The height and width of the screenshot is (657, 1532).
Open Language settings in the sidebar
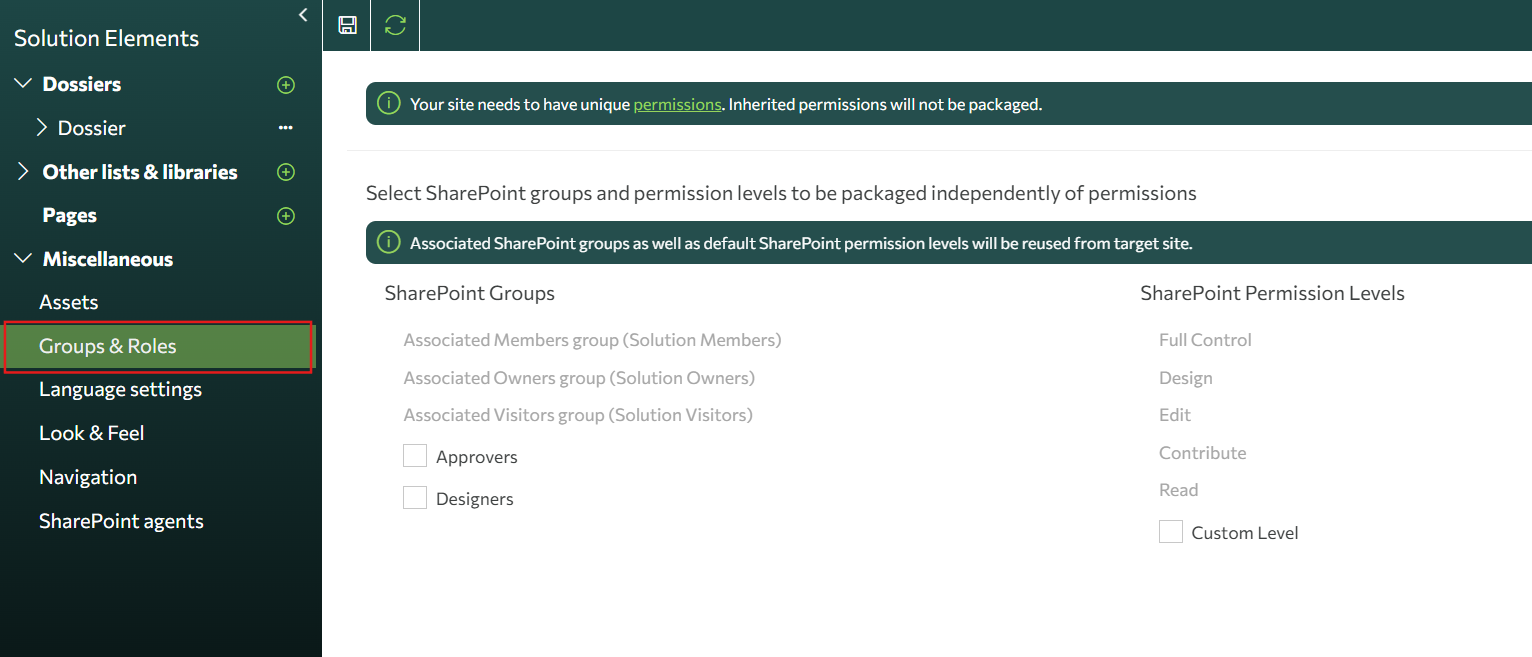[120, 389]
